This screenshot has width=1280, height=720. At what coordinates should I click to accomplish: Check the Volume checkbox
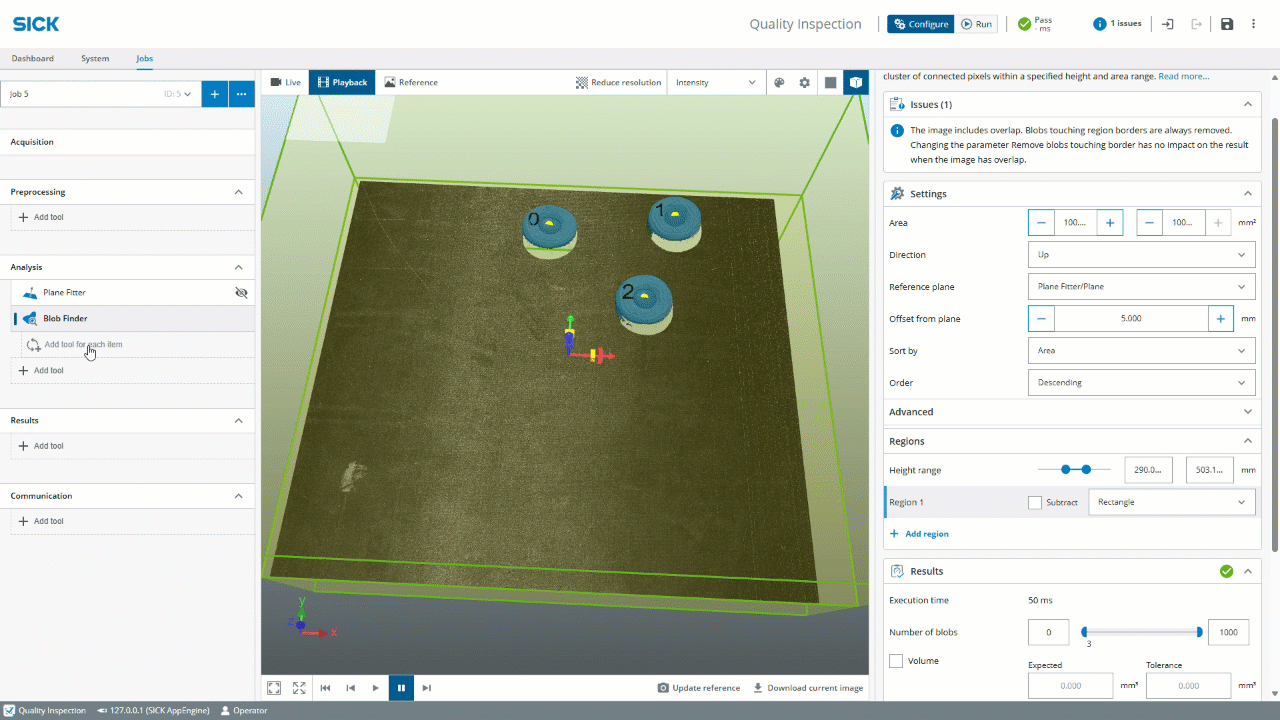pyautogui.click(x=896, y=661)
